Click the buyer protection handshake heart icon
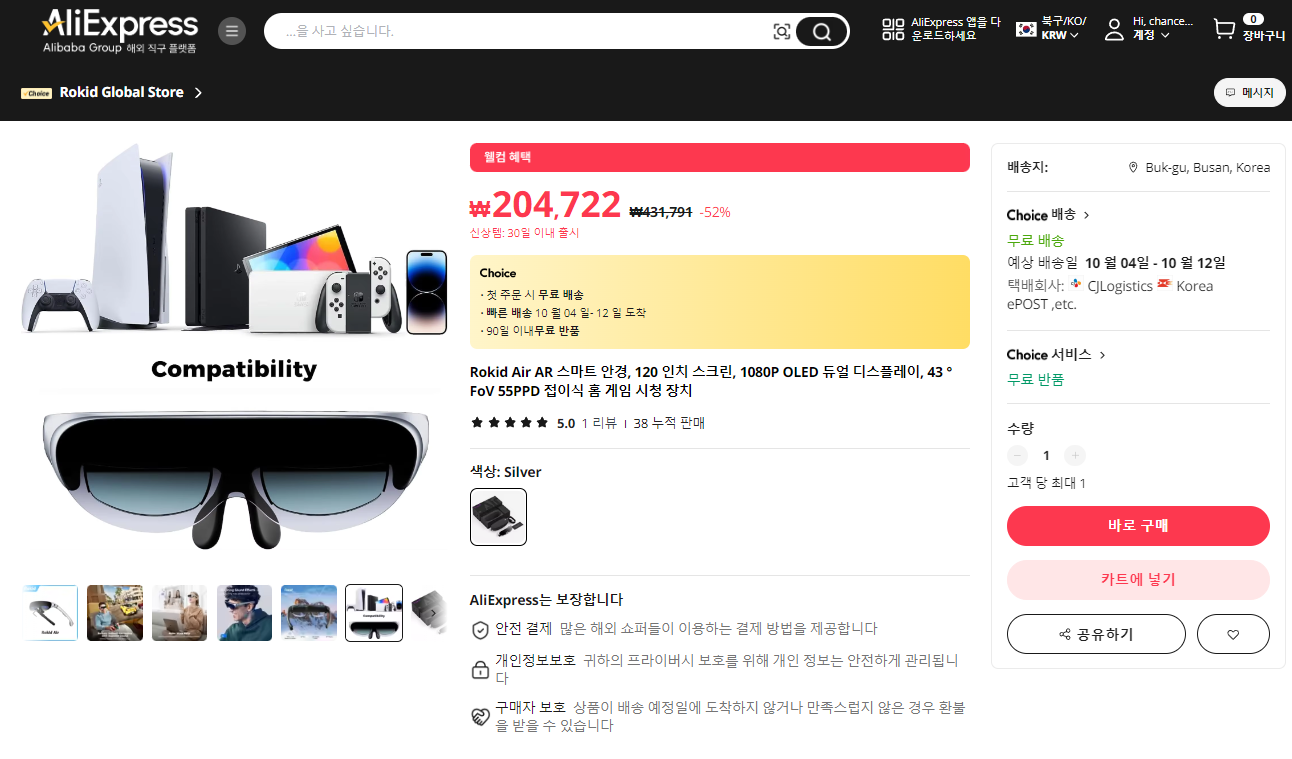The height and width of the screenshot is (759, 1292). (x=480, y=716)
